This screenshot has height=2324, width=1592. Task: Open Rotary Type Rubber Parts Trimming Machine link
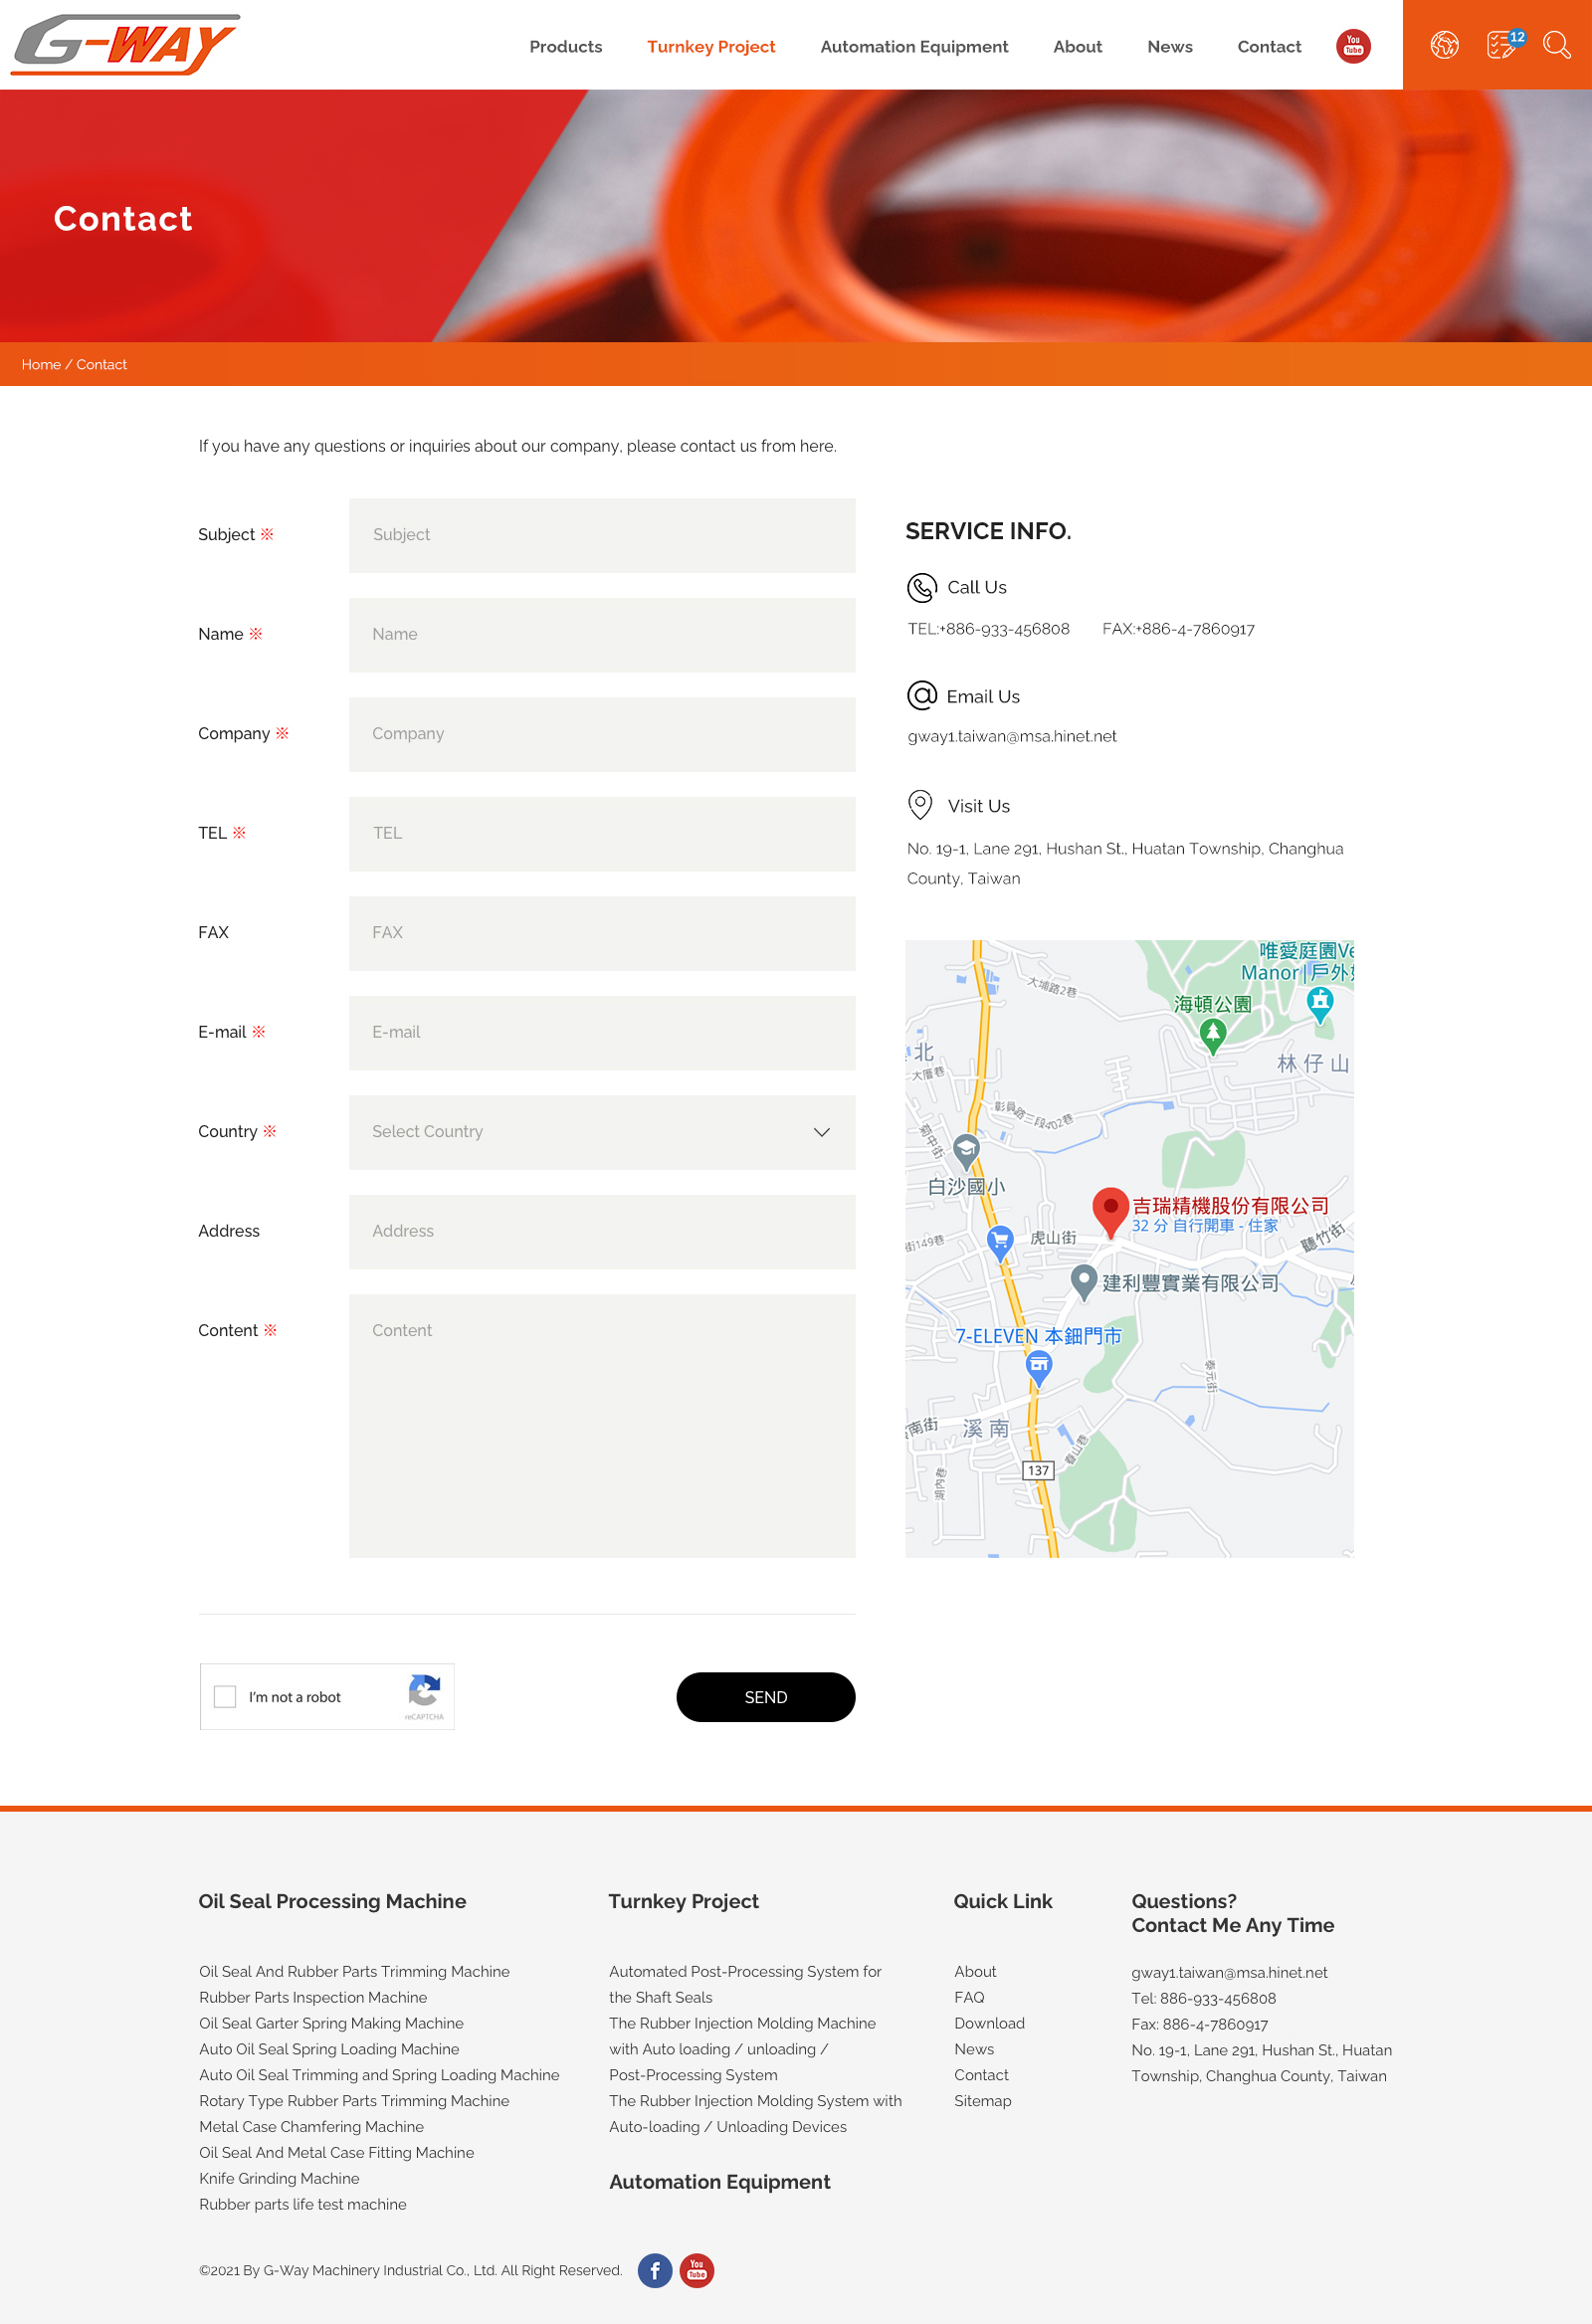354,2101
